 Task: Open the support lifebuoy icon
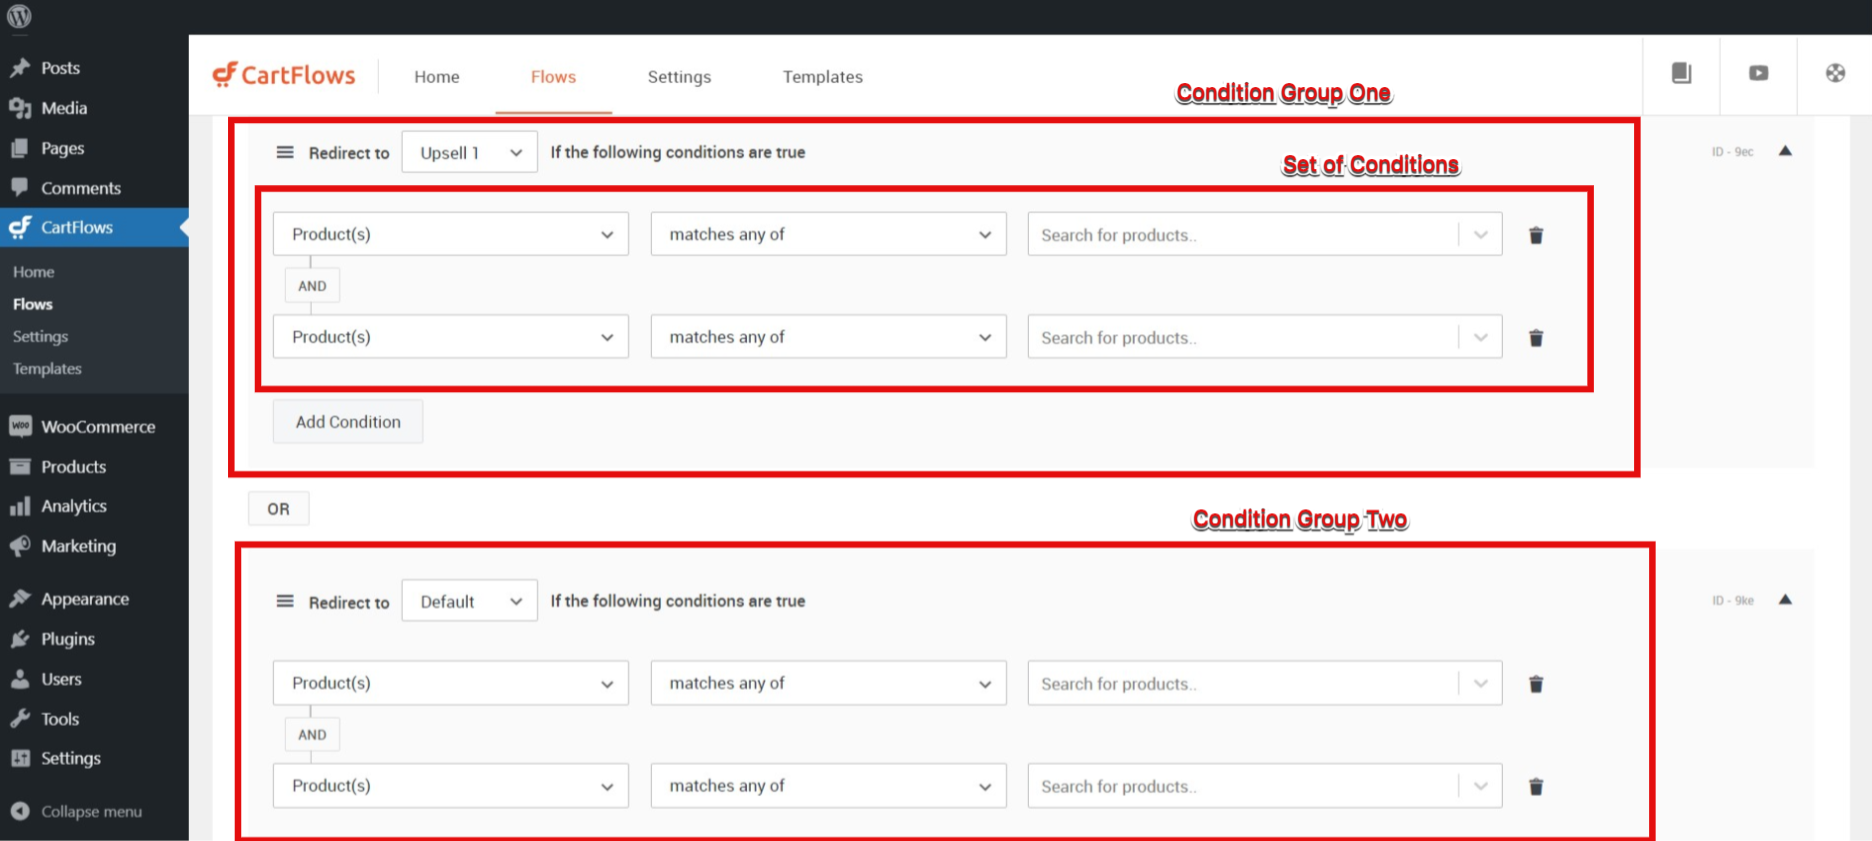[1835, 73]
